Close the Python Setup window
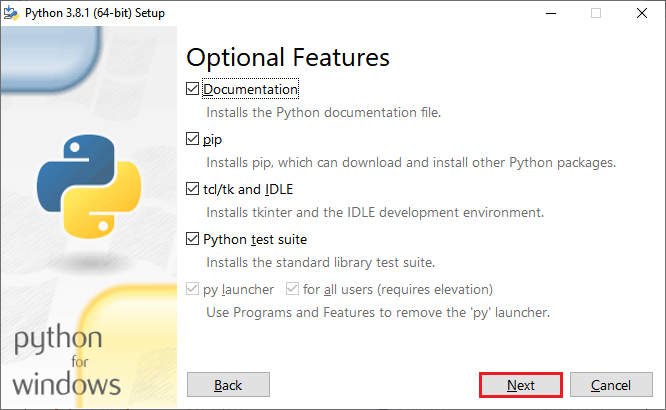The height and width of the screenshot is (410, 666). coord(641,13)
